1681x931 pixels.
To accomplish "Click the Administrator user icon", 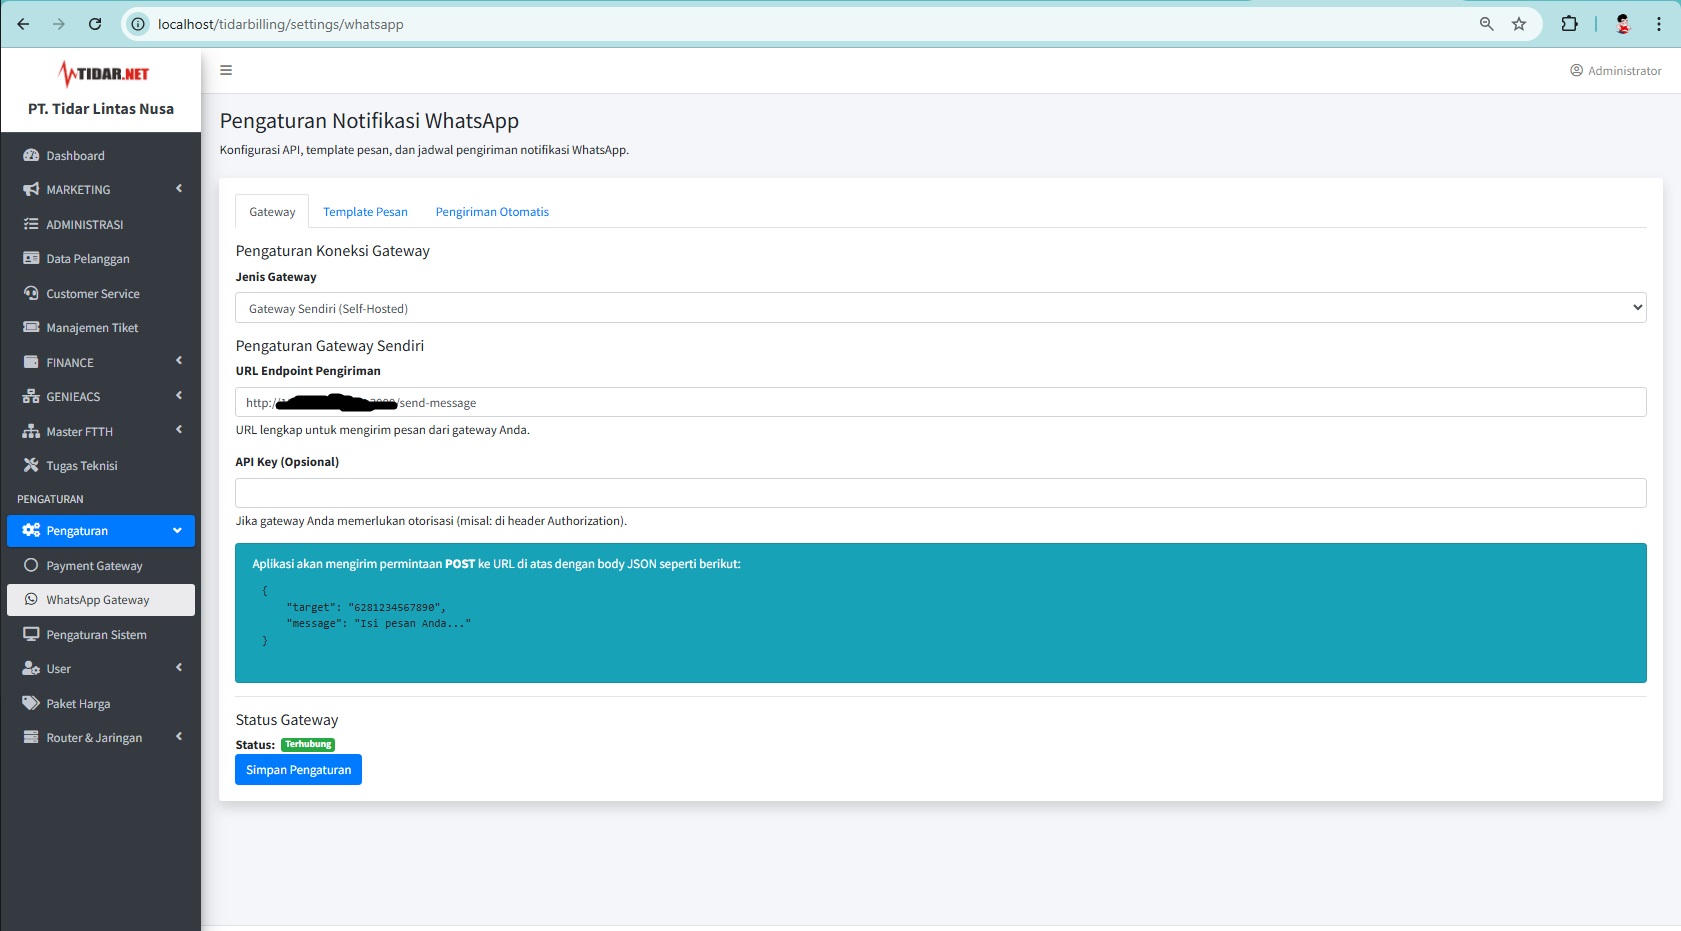I will 1576,70.
